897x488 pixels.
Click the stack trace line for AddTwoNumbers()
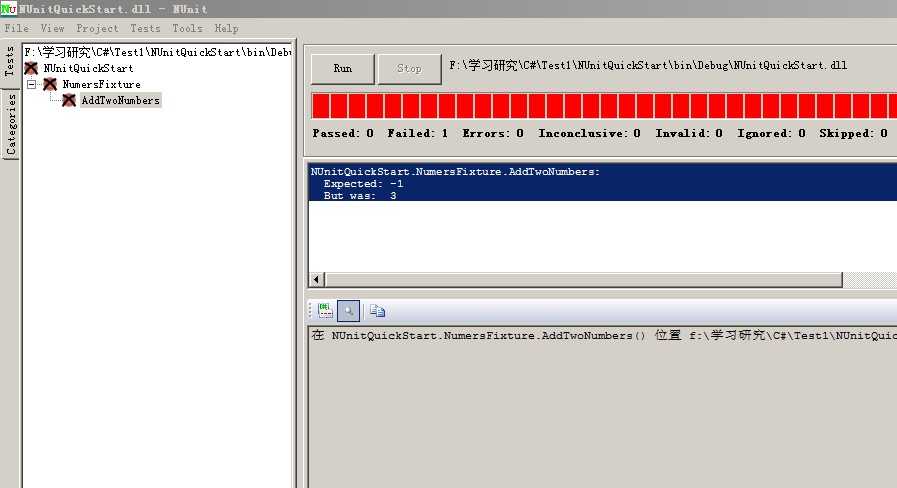(604, 336)
